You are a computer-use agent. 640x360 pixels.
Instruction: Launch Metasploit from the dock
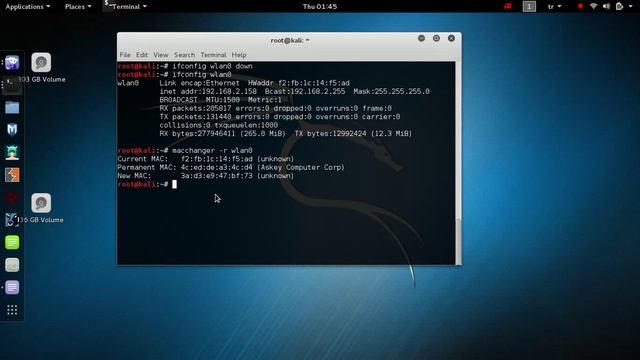[x=12, y=130]
